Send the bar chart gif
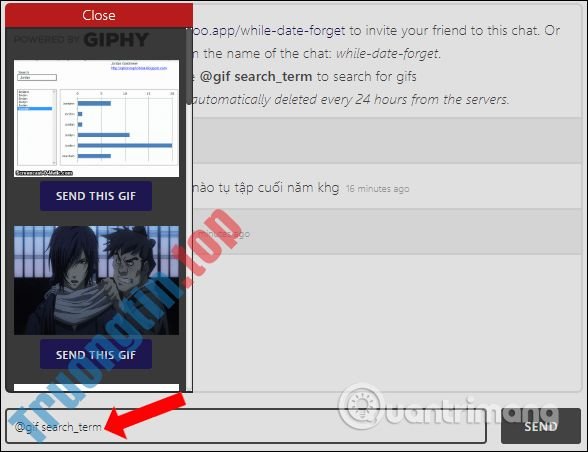This screenshot has height=452, width=588. click(x=96, y=196)
